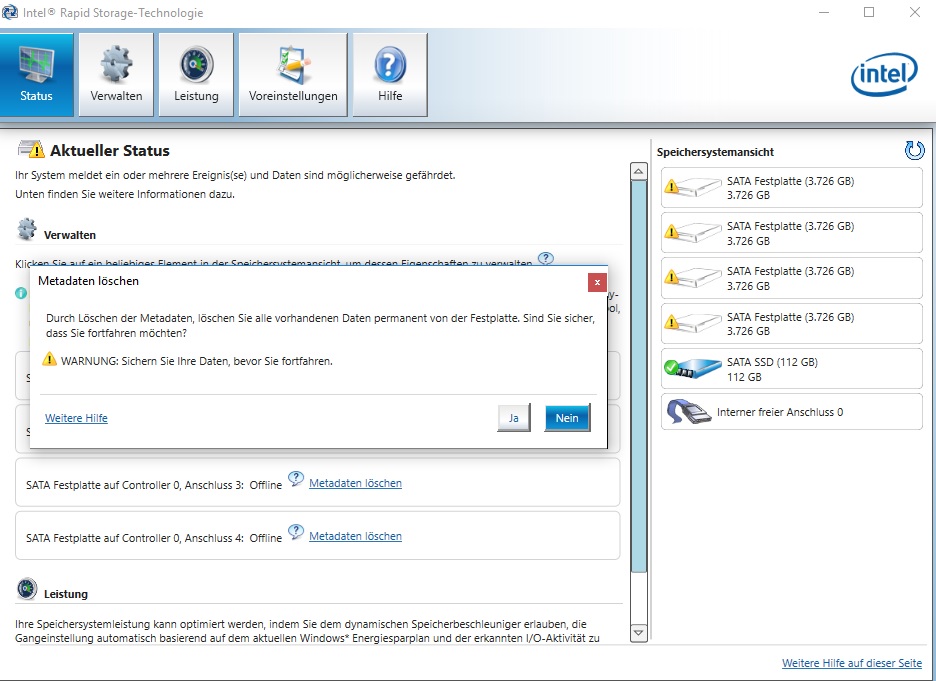The width and height of the screenshot is (936, 681).
Task: Click the green info icon behind dialog
Action: (x=21, y=293)
